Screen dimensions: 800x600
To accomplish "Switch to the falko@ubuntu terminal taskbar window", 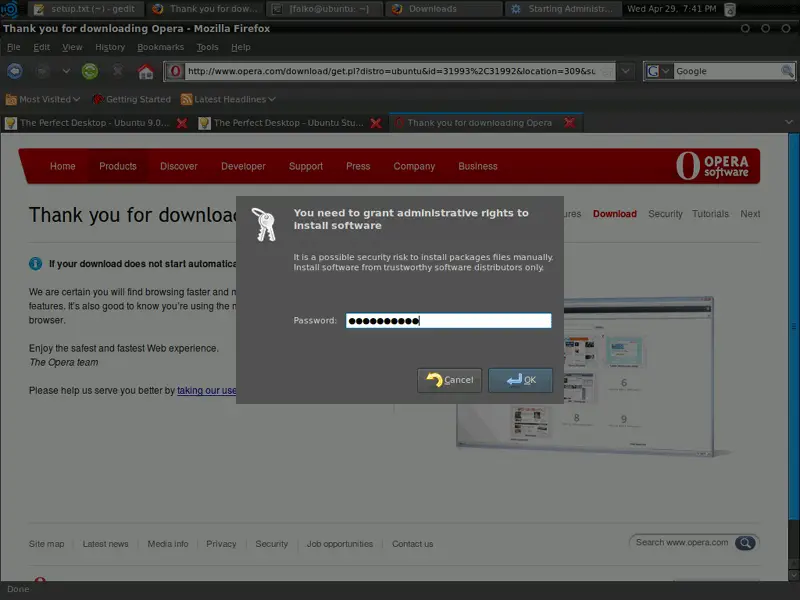I will pyautogui.click(x=323, y=9).
